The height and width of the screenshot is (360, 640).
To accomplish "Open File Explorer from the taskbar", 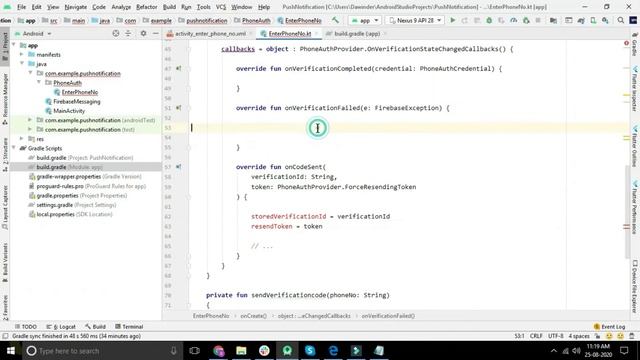I will (241, 351).
